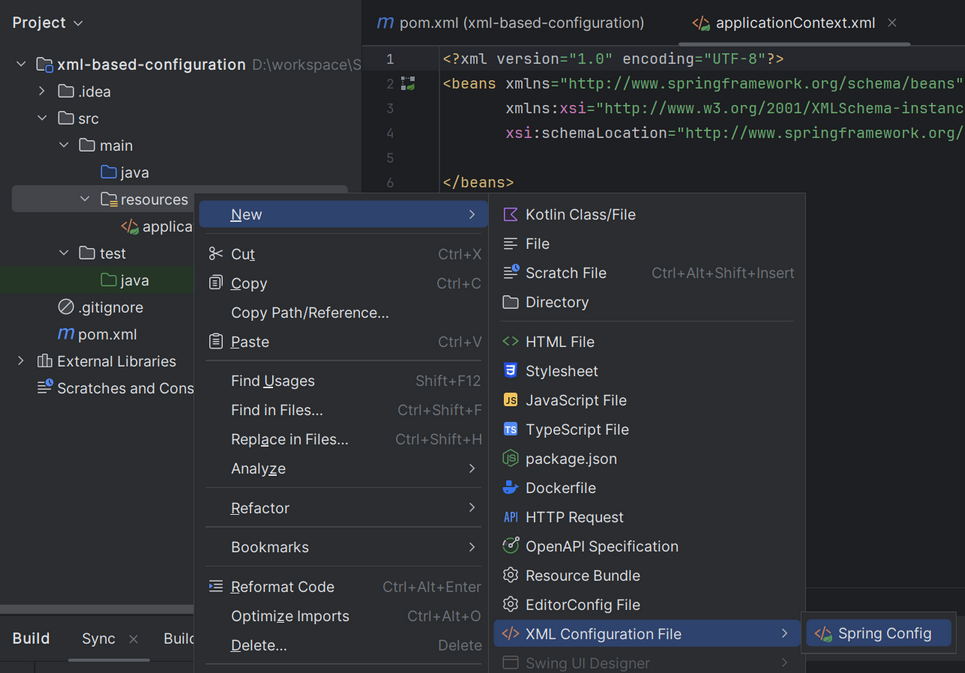Click the Kotlin Class/File icon
This screenshot has height=673, width=965.
pyautogui.click(x=511, y=215)
